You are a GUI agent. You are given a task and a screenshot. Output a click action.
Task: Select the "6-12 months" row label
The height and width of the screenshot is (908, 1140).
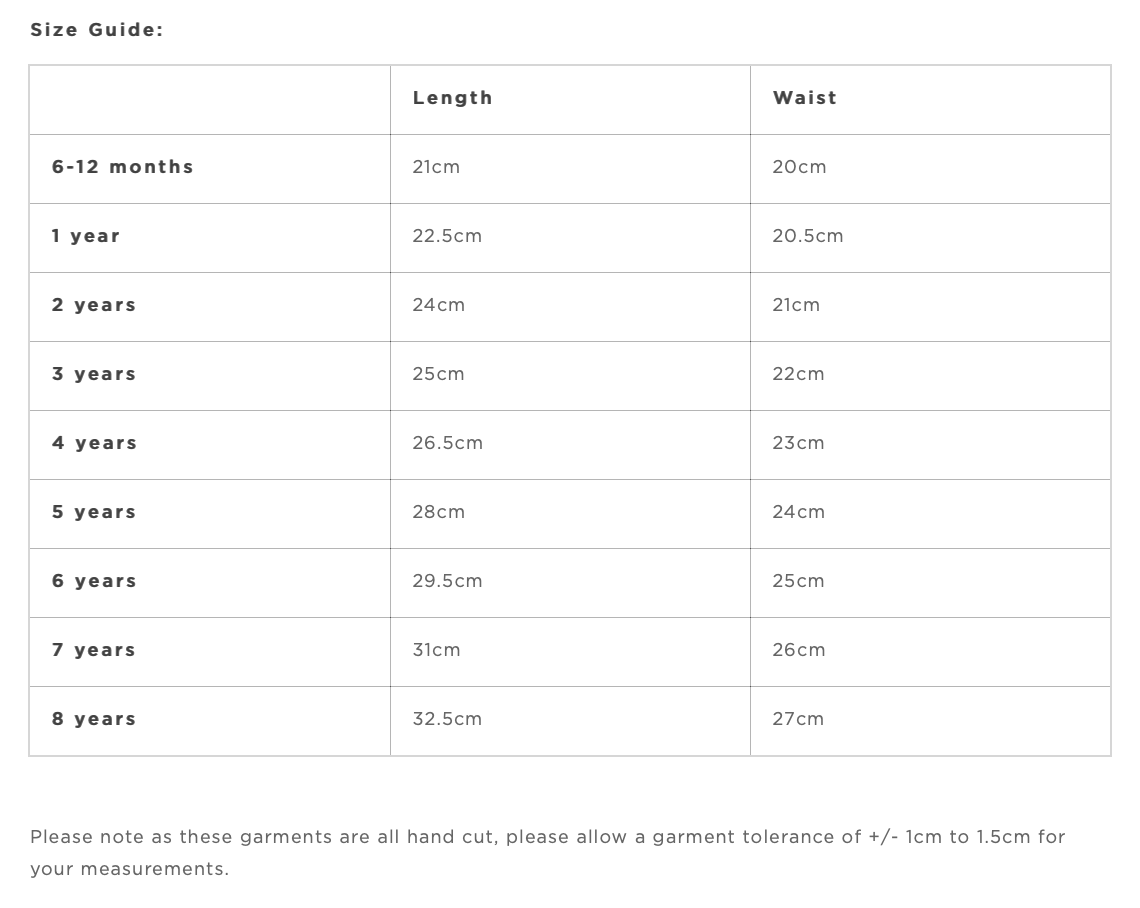coord(122,167)
